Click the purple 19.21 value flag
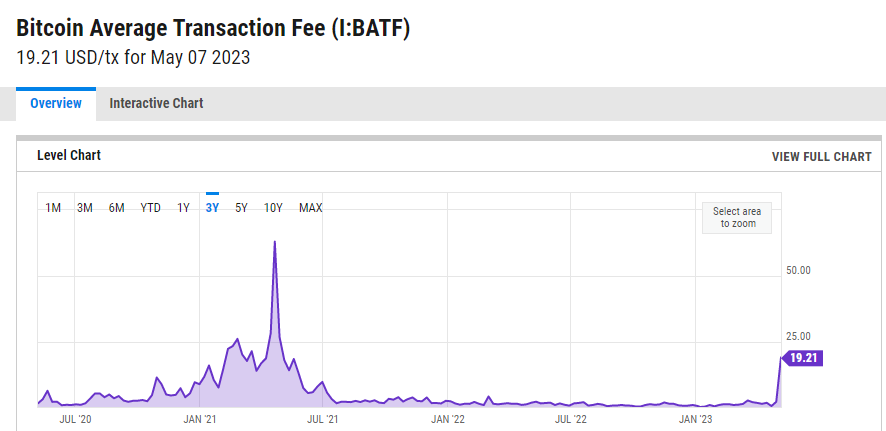The image size is (886, 431). coord(804,358)
